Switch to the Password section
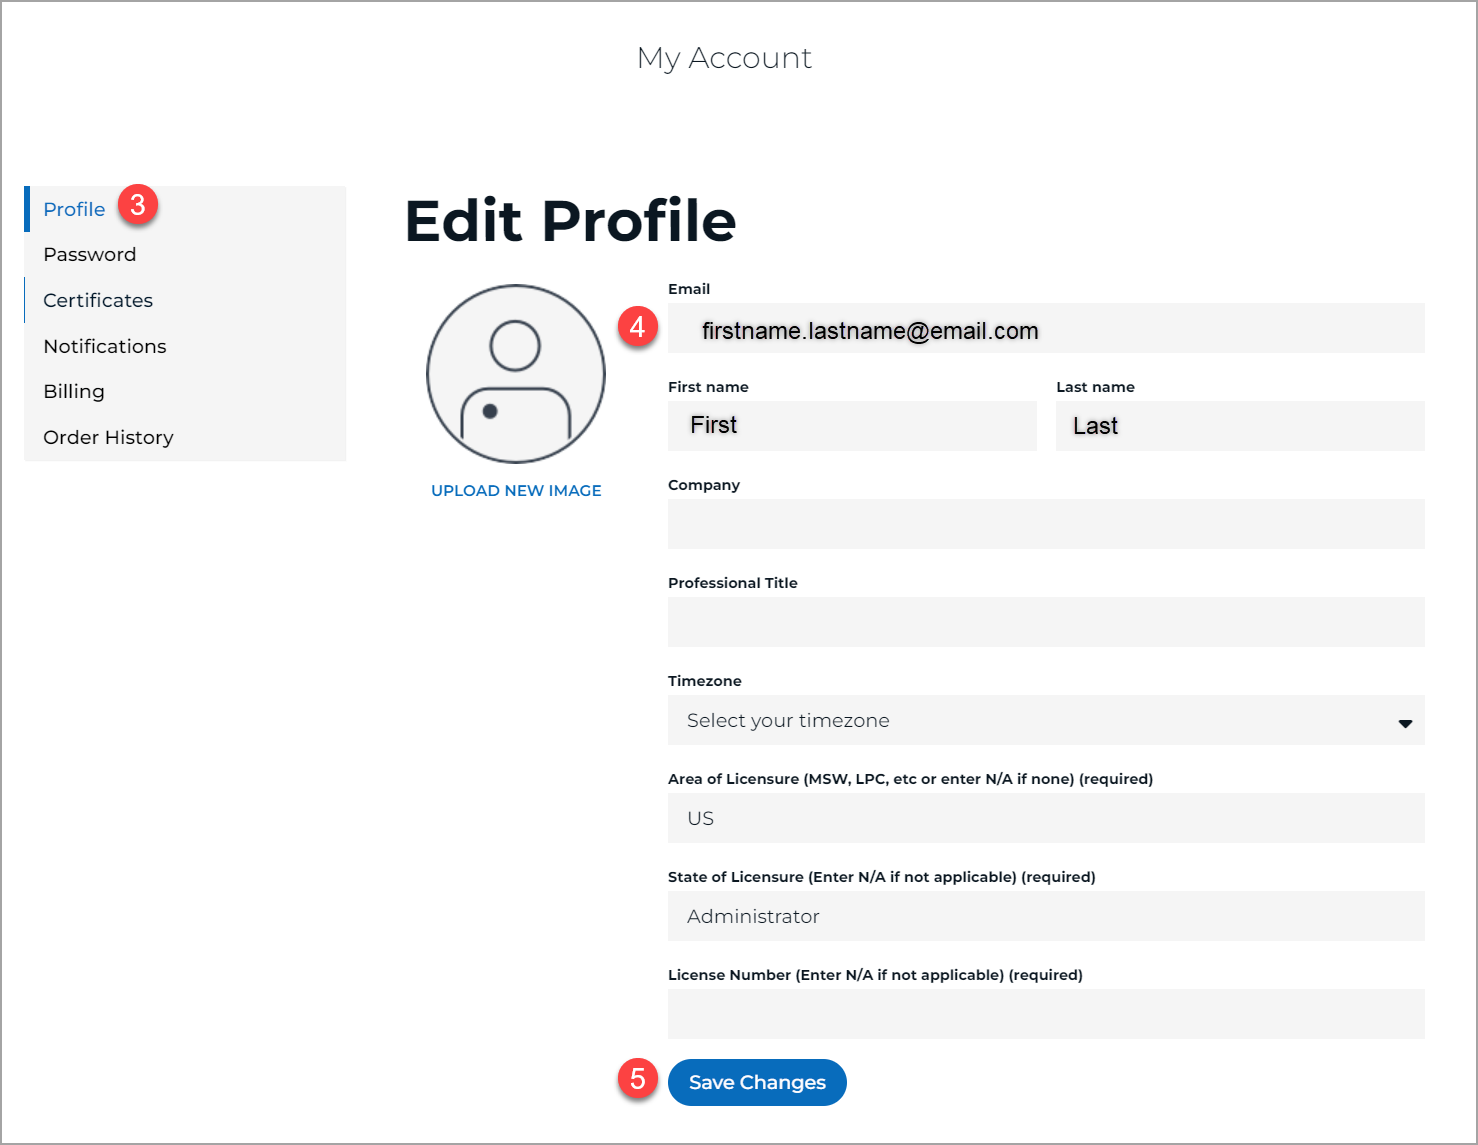 click(x=90, y=255)
